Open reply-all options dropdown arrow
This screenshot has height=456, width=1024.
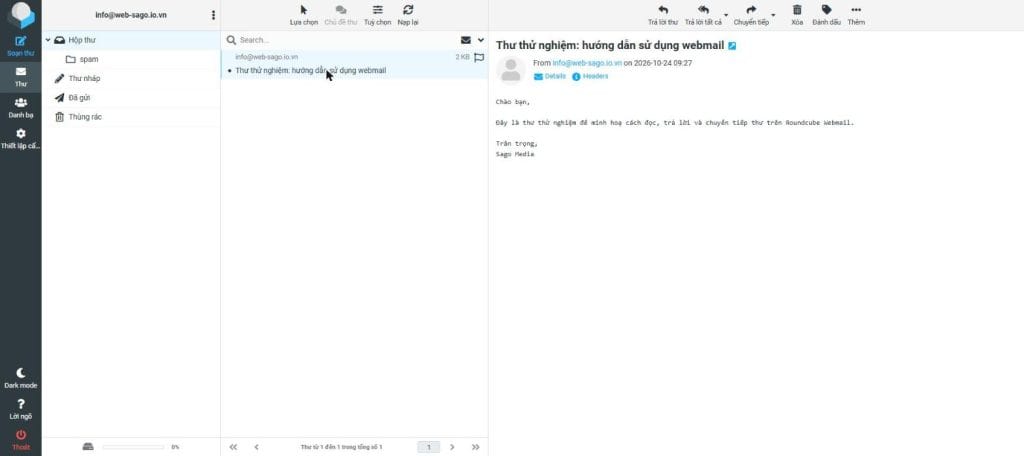[x=726, y=14]
